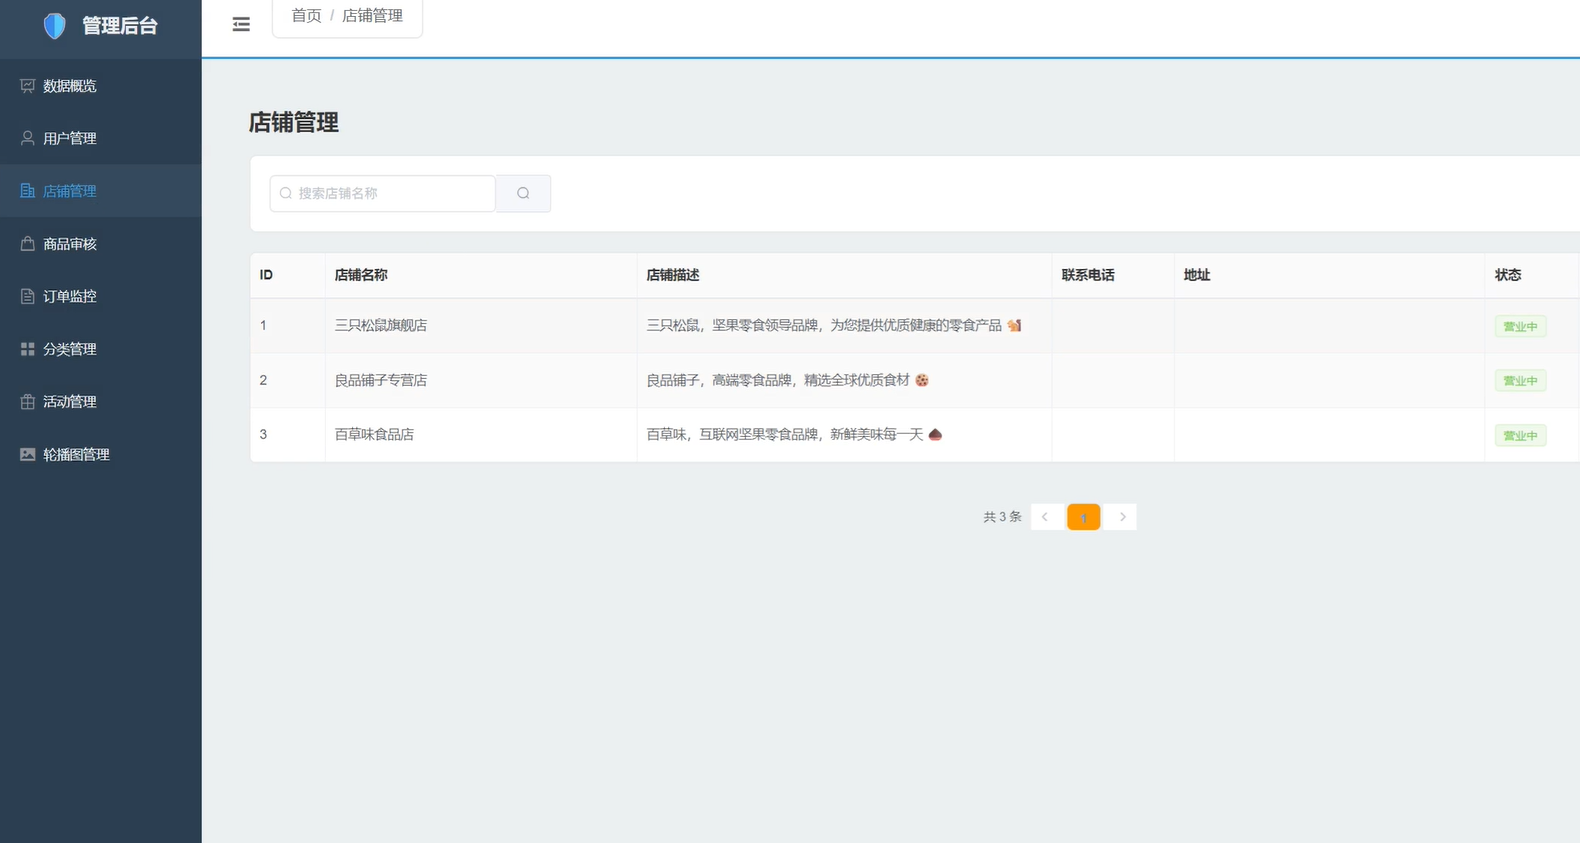The height and width of the screenshot is (843, 1580).
Task: Click 状态 column header
Action: coord(1508,275)
